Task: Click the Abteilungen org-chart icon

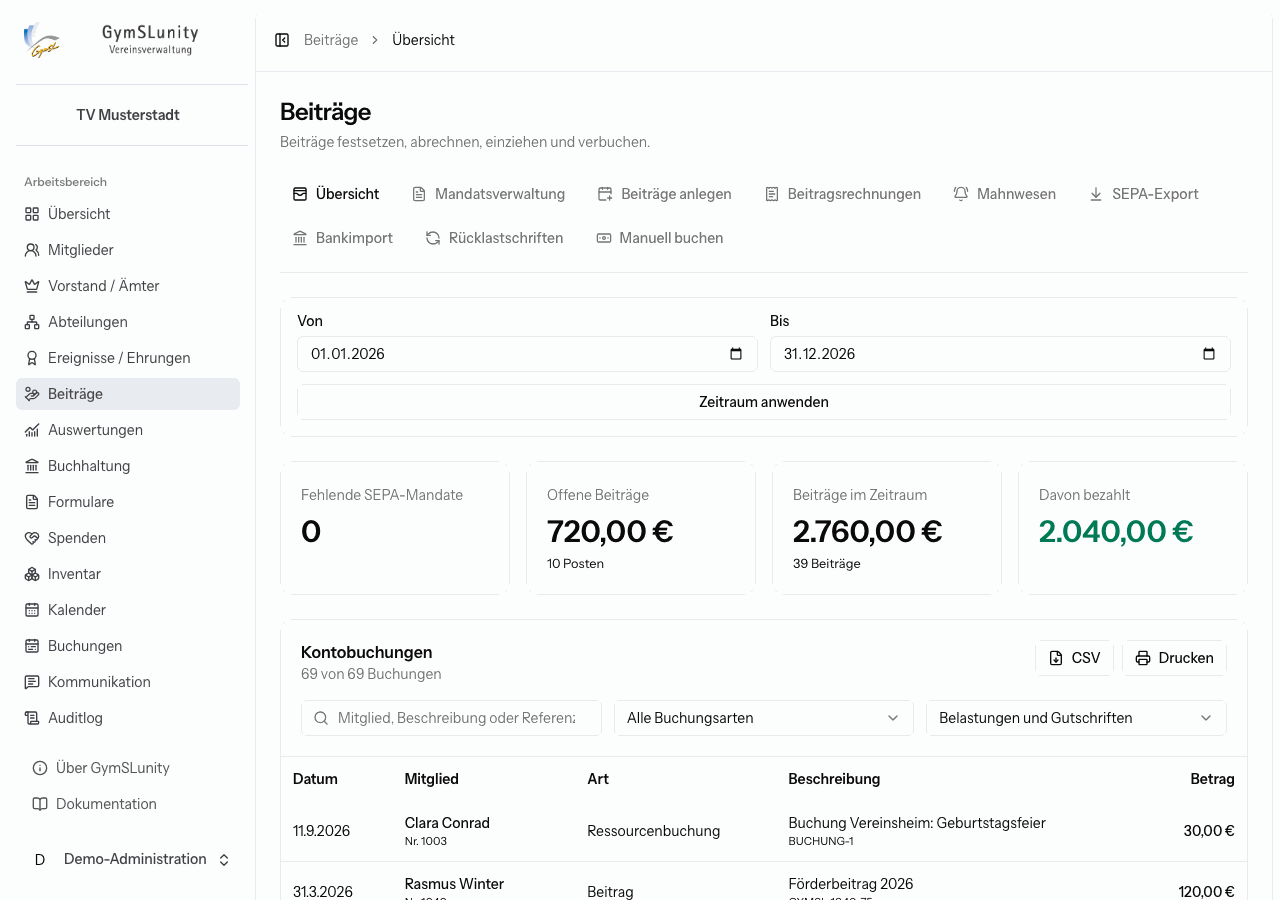Action: pyautogui.click(x=32, y=322)
